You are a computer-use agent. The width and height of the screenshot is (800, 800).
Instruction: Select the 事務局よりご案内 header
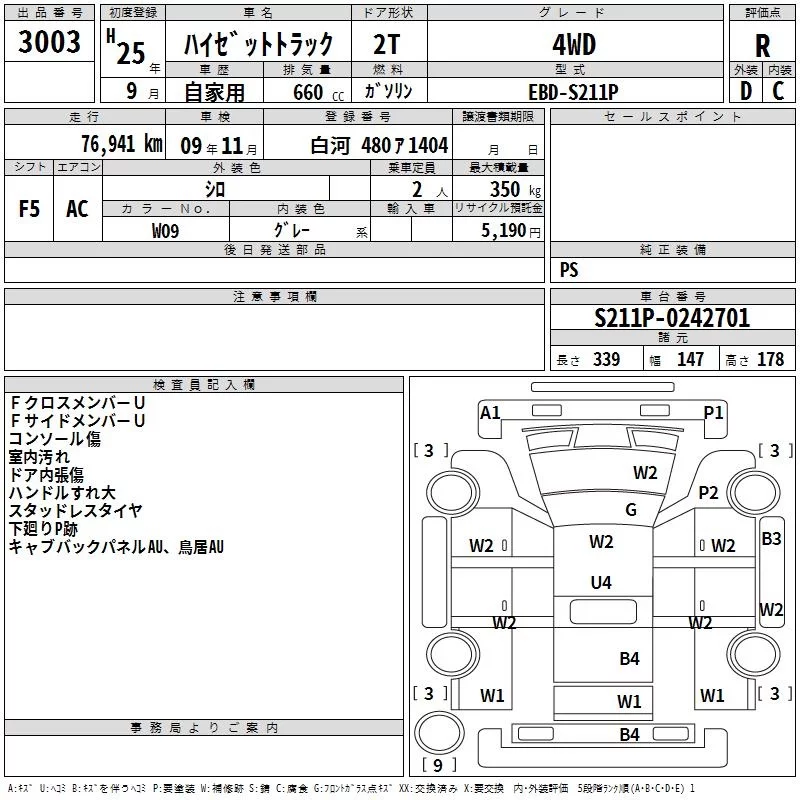pos(204,728)
